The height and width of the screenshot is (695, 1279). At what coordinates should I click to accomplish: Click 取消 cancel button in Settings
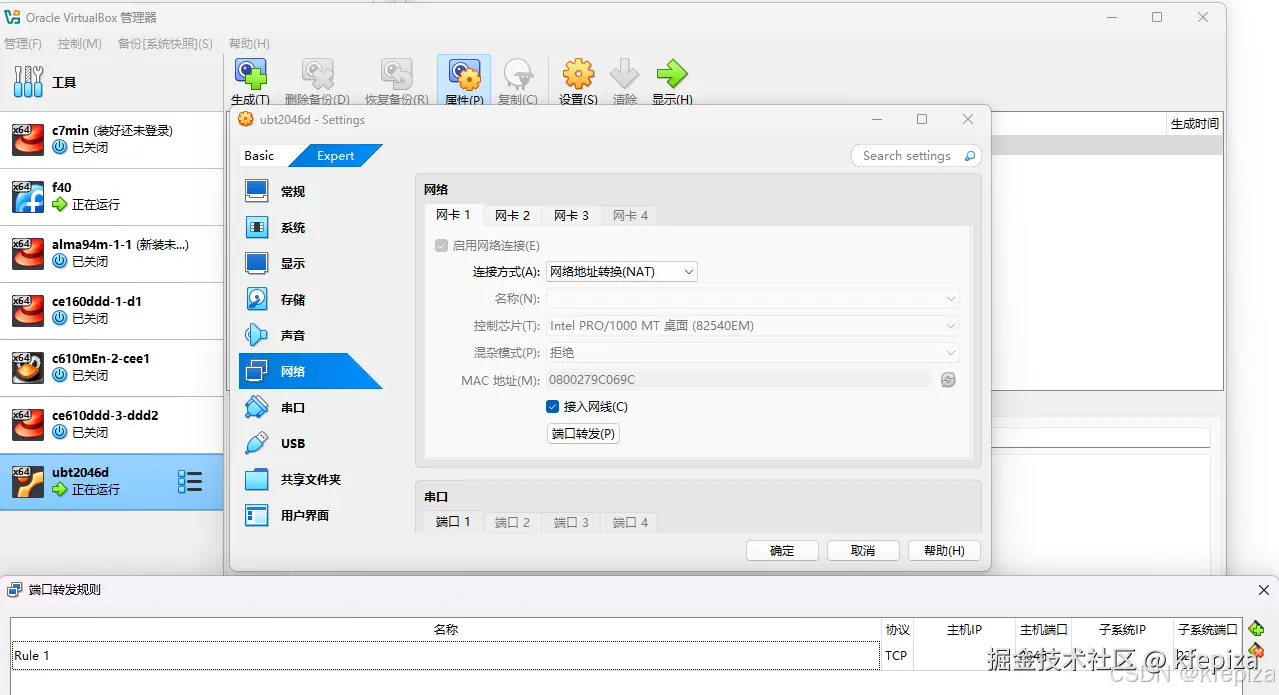pyautogui.click(x=863, y=550)
